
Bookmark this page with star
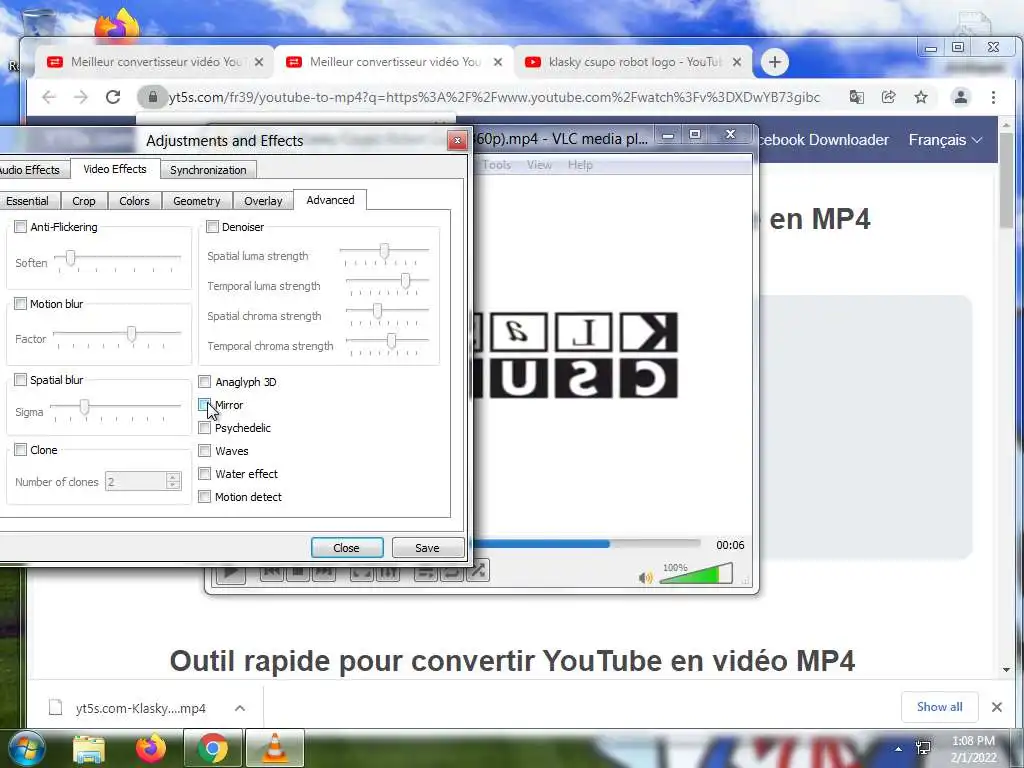(921, 97)
